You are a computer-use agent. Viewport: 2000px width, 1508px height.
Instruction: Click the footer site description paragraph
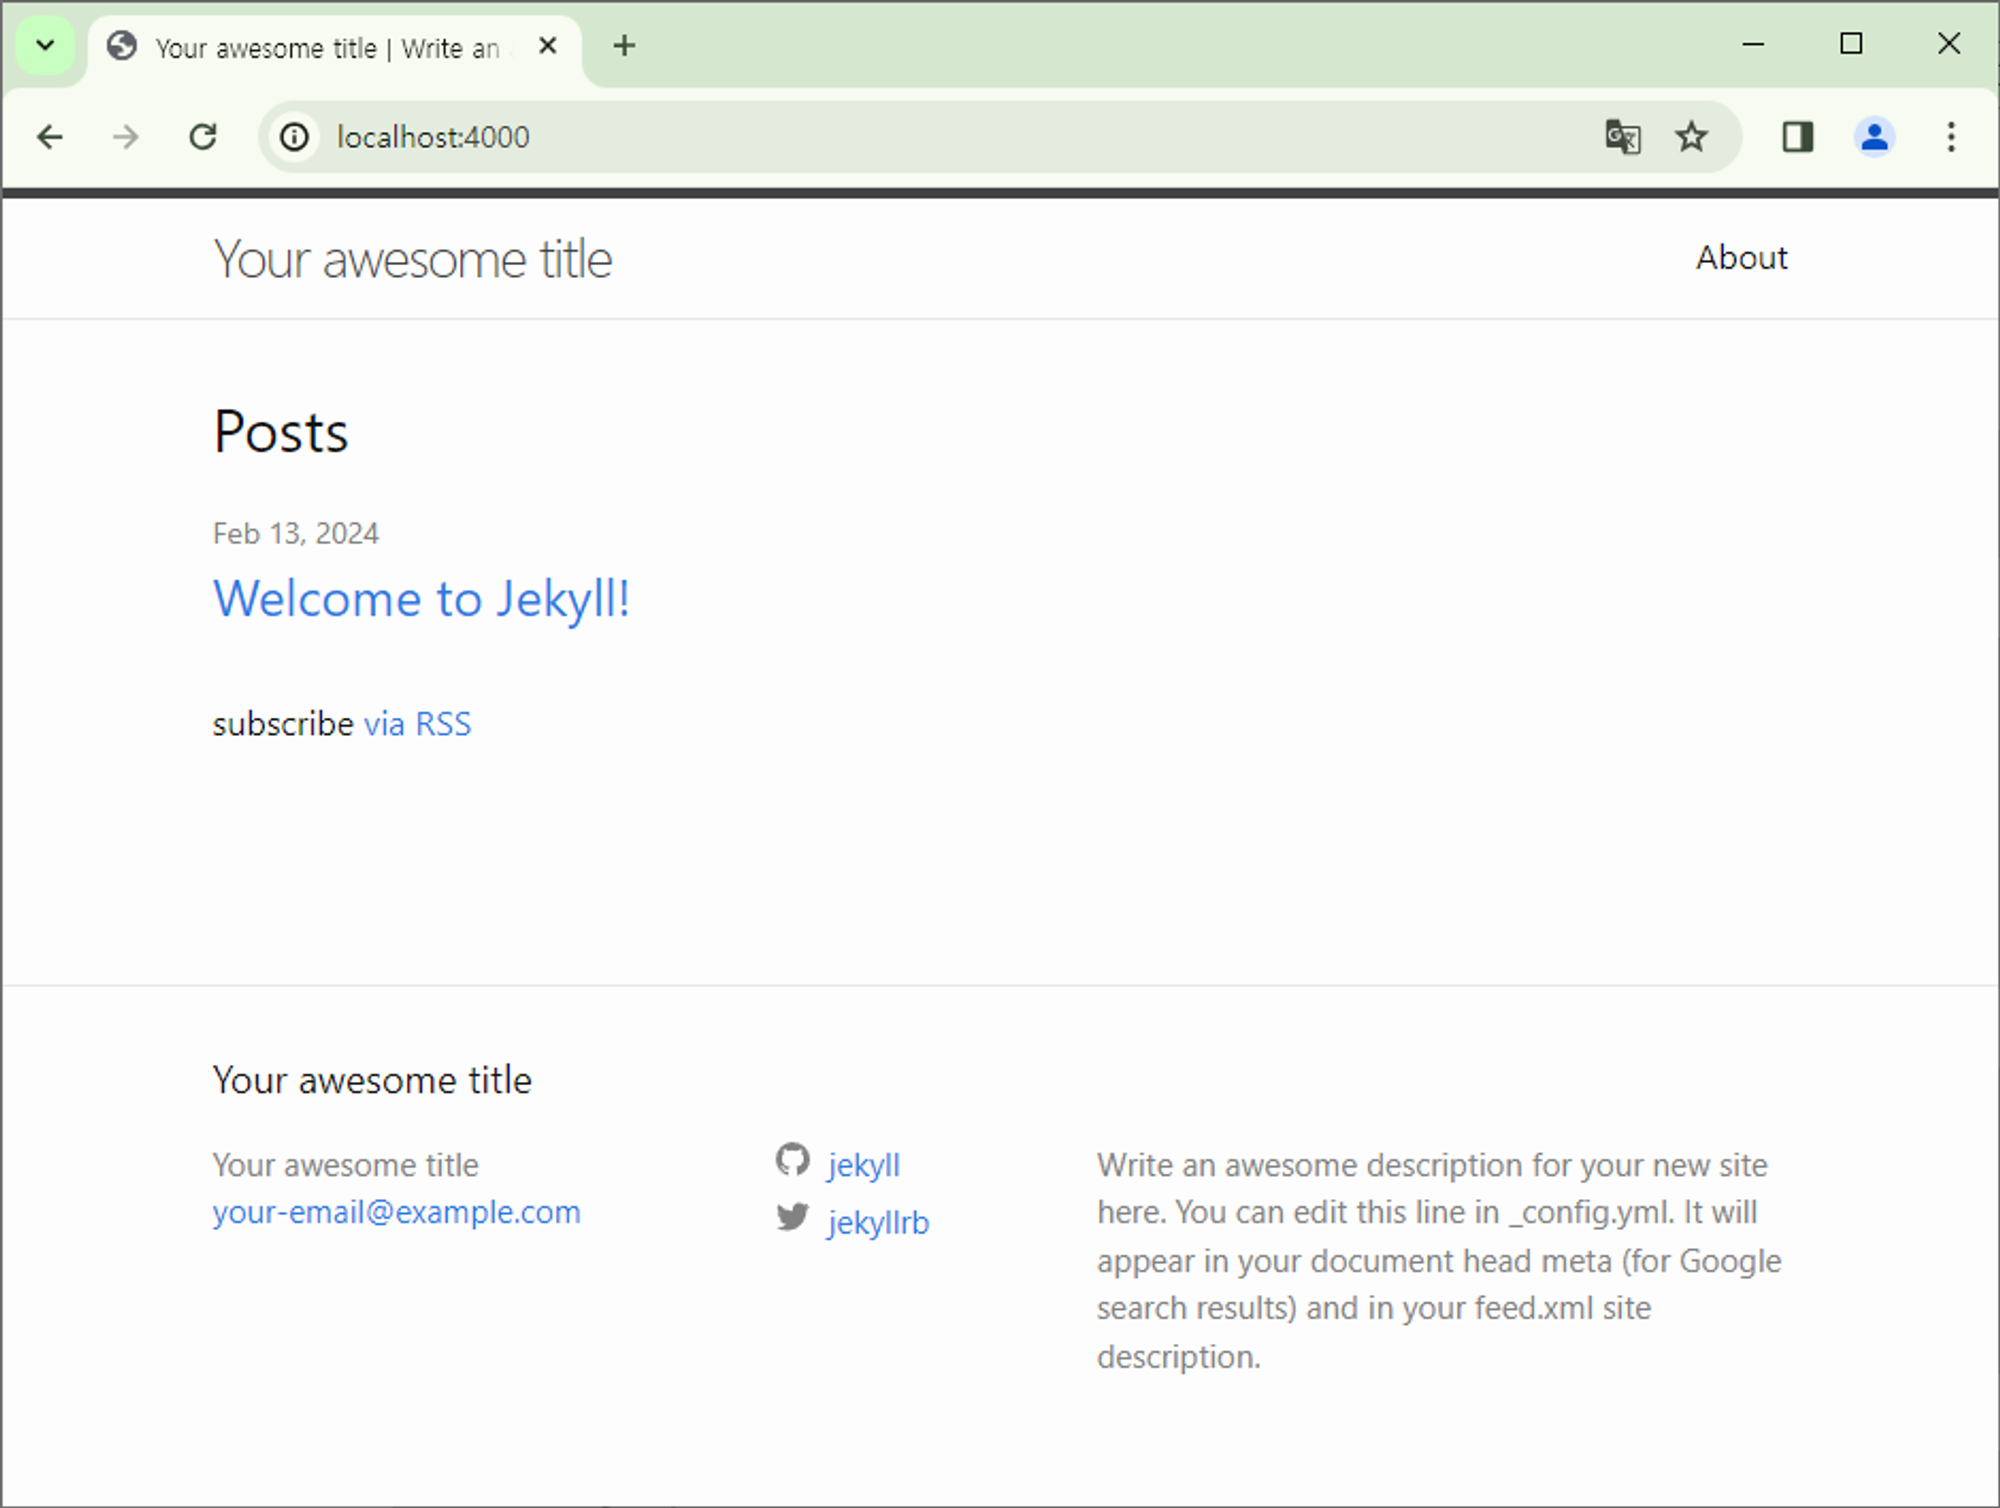pyautogui.click(x=1439, y=1260)
